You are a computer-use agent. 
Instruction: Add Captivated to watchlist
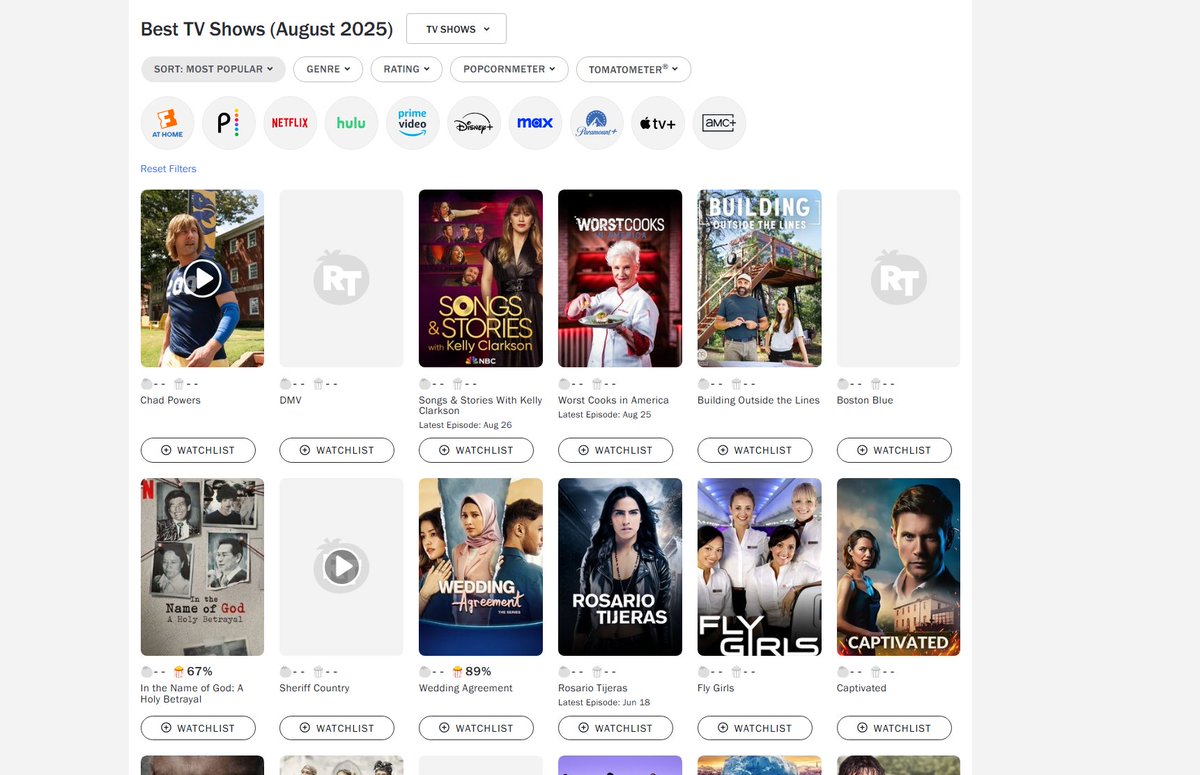[x=894, y=728]
